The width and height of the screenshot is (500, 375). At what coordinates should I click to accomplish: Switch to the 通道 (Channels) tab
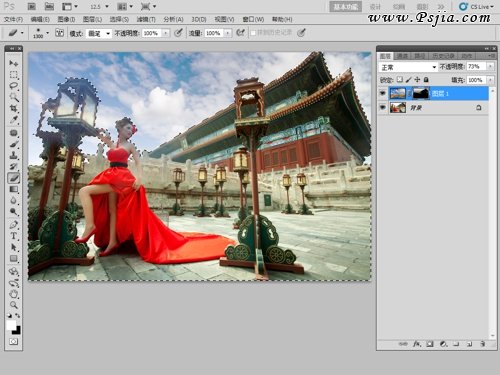[x=402, y=56]
